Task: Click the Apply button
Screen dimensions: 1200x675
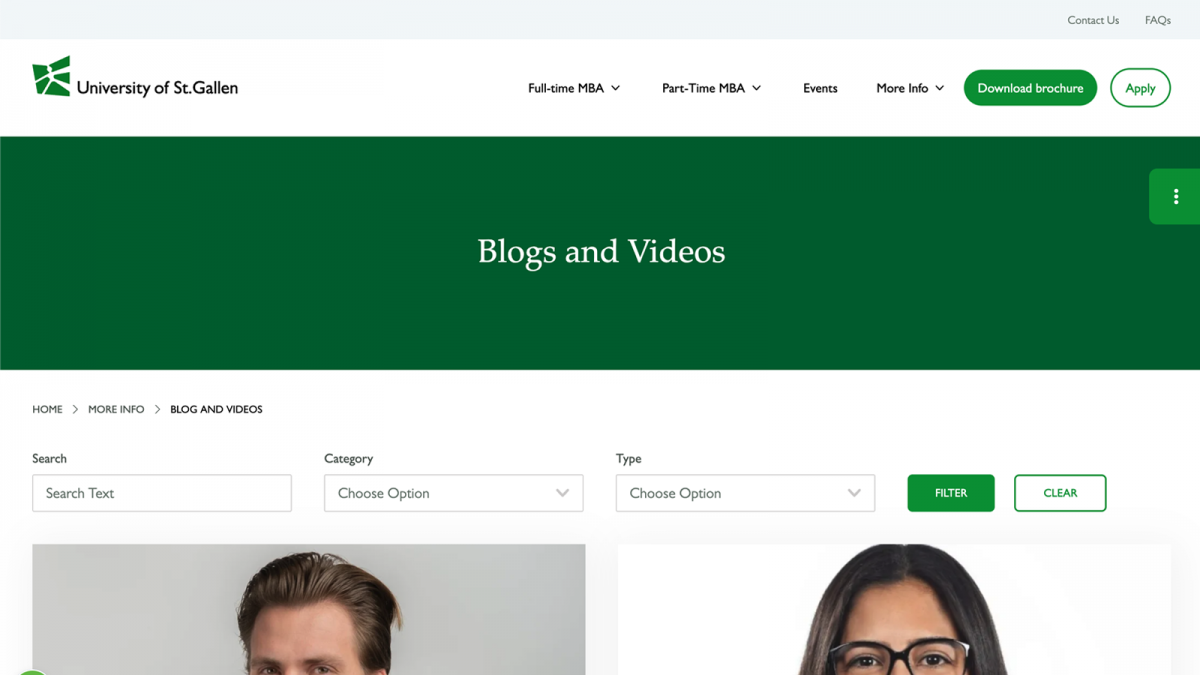Action: pyautogui.click(x=1140, y=88)
